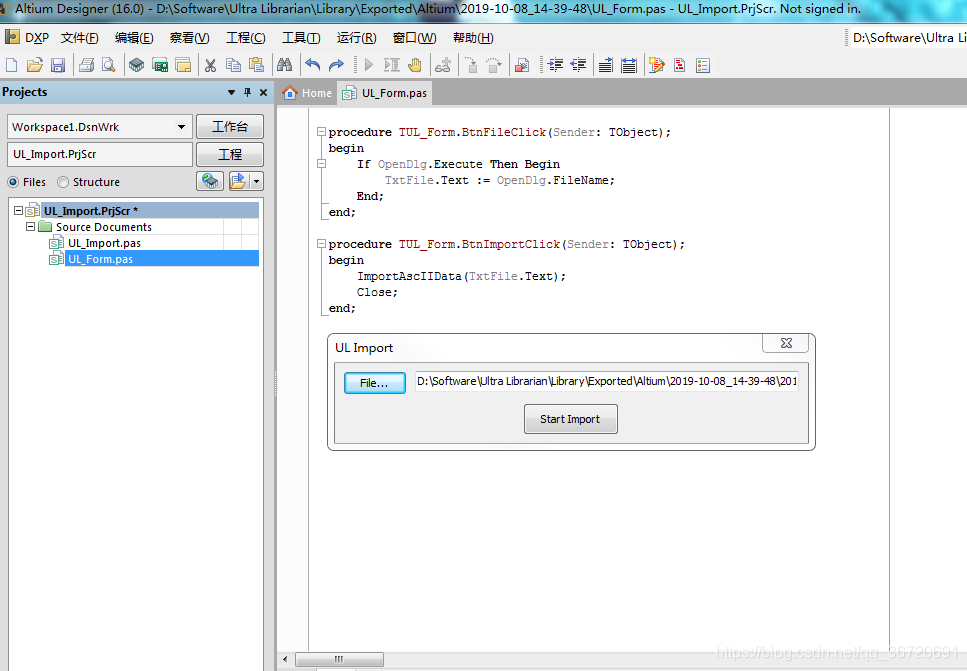Click the file path field in UL Import

coord(607,381)
